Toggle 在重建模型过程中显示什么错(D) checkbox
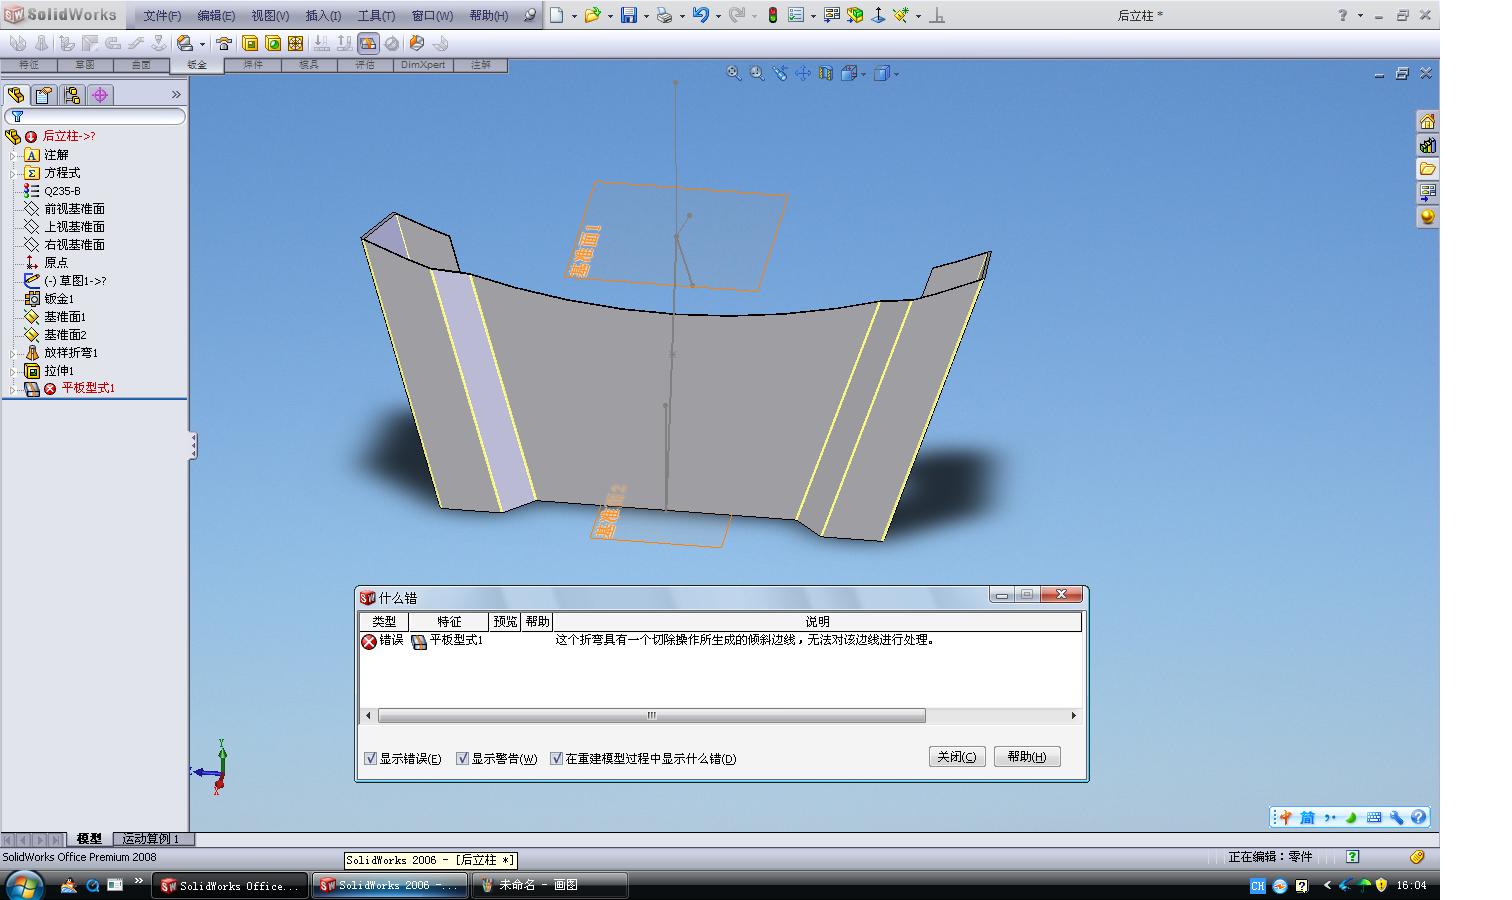Viewport: 1512px width, 900px height. (557, 758)
